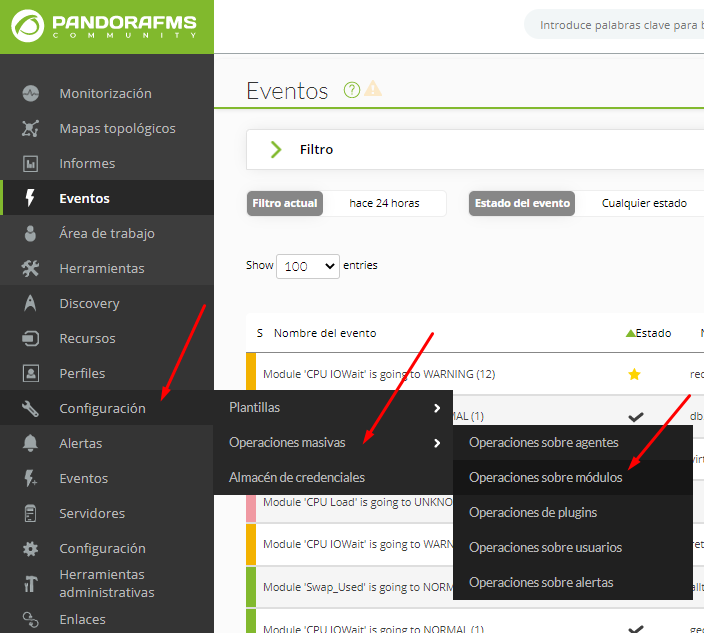The height and width of the screenshot is (633, 704).
Task: Open the Servidores section icon
Action: coord(31,513)
